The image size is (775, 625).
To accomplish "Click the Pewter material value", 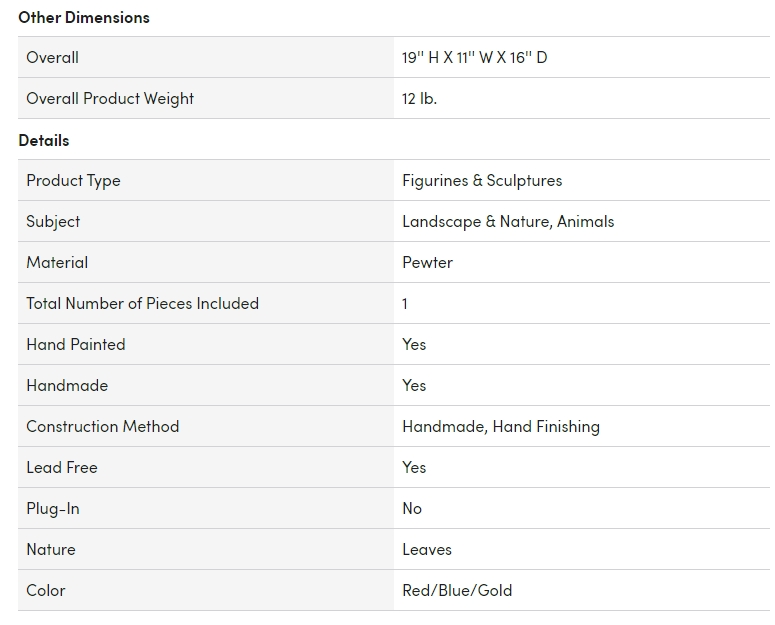I will pyautogui.click(x=427, y=262).
